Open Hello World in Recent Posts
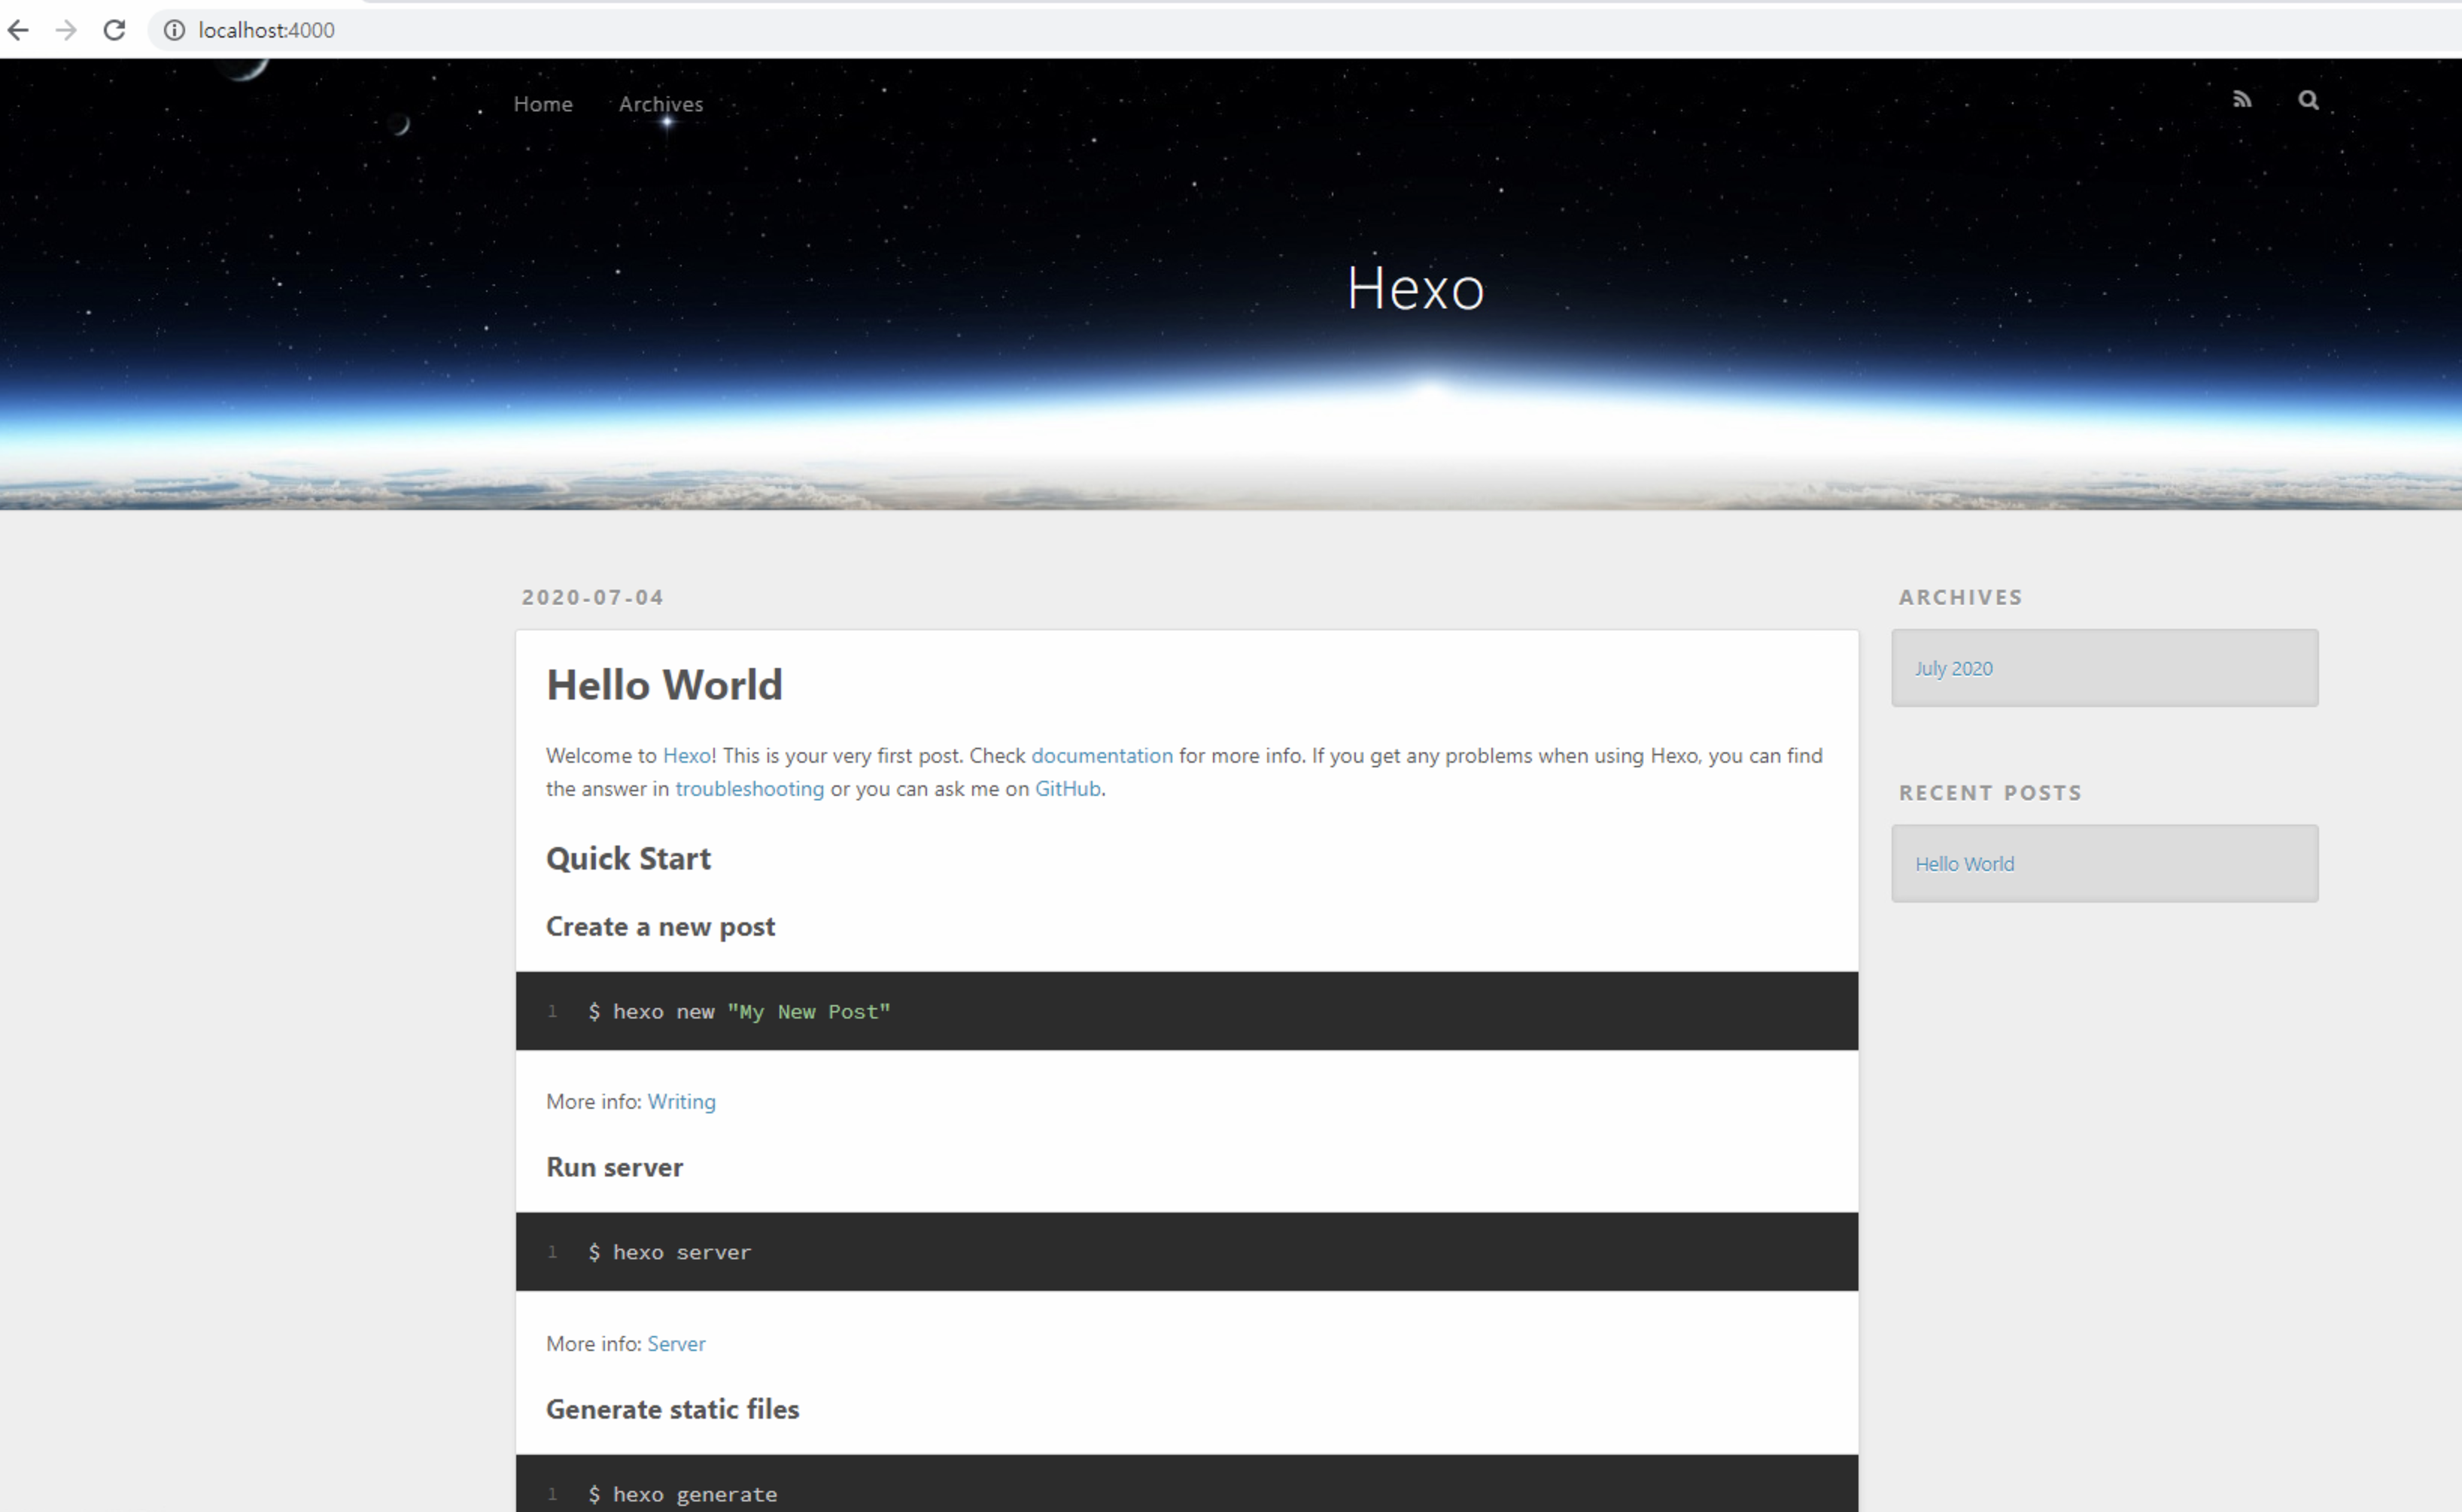 point(1964,864)
